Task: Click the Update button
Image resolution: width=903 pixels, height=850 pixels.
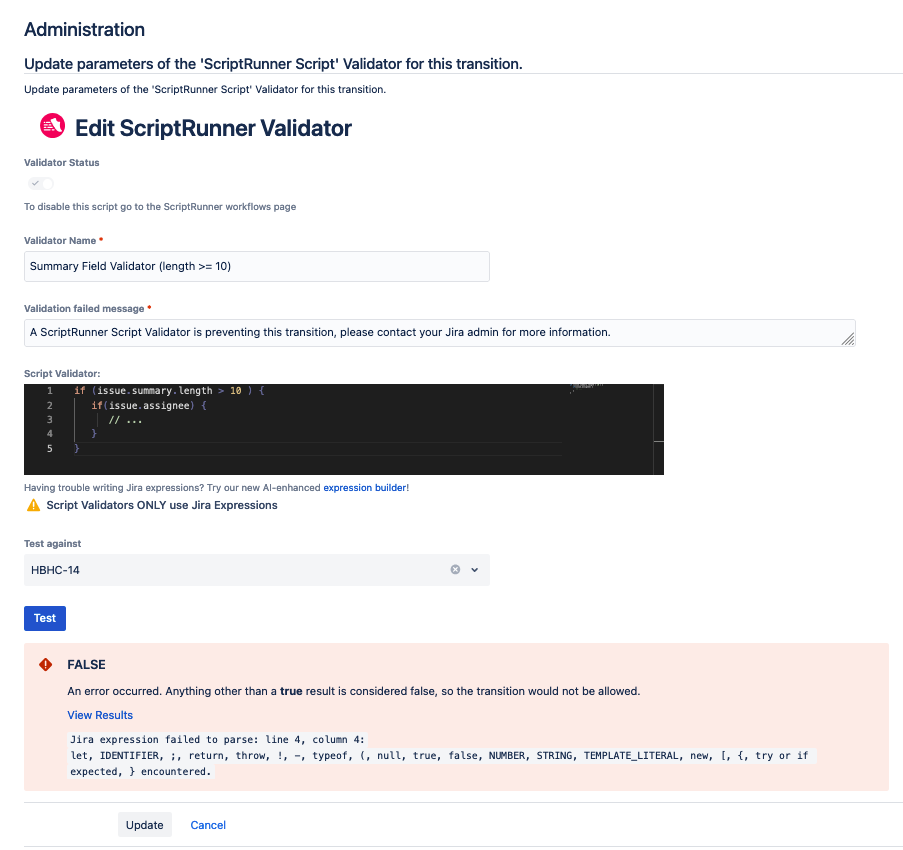Action: (145, 825)
